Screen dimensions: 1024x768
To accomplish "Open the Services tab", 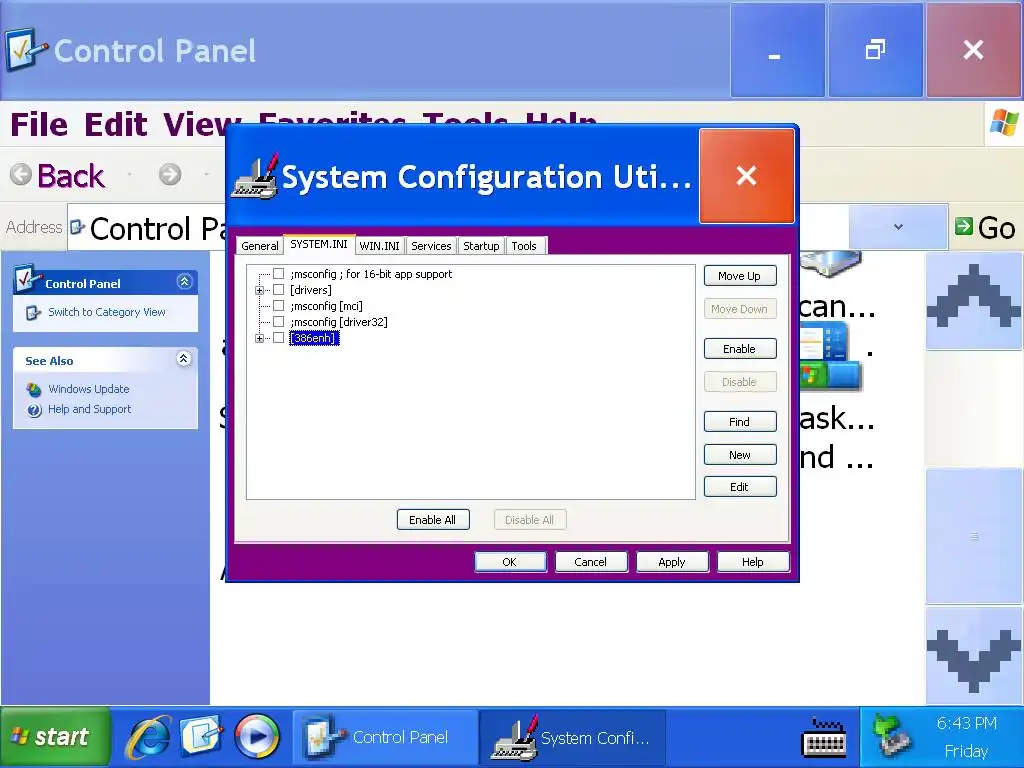I will pos(431,246).
